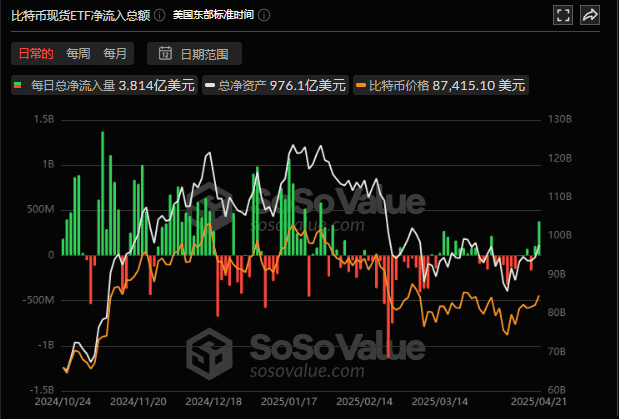619x419 pixels.
Task: Switch to the 每周 weekly view
Action: 78,53
